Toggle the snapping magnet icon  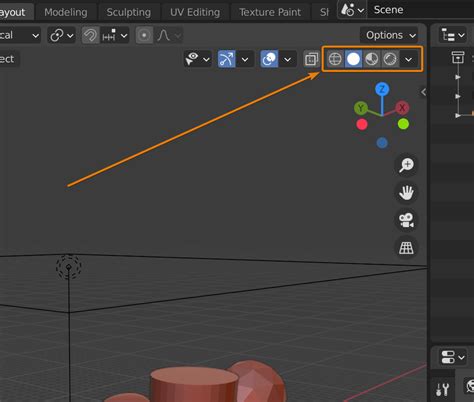[90, 35]
